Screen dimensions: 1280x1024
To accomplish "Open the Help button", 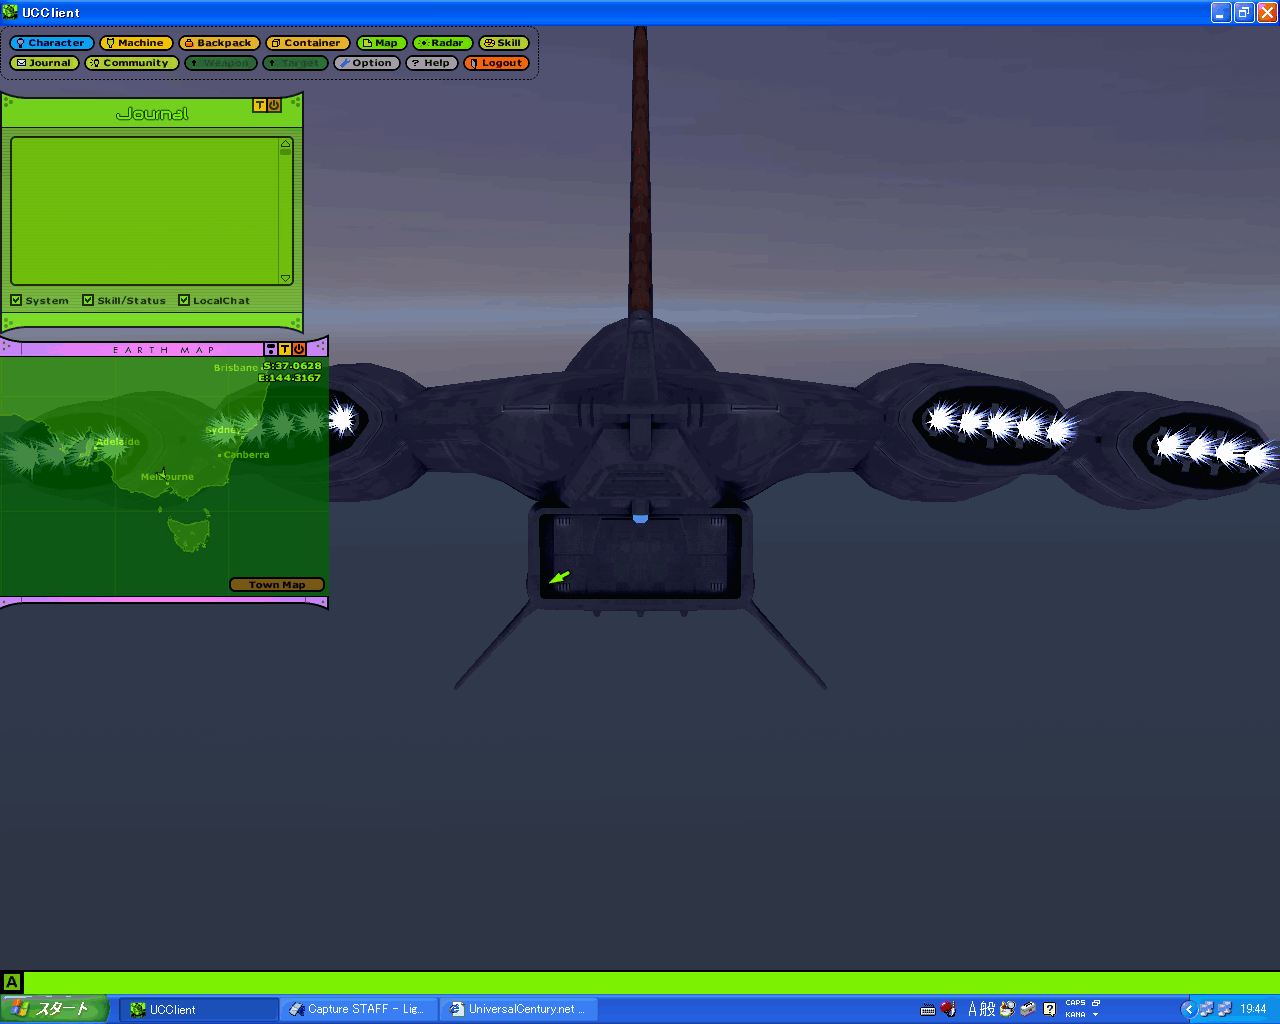I will click(x=432, y=63).
